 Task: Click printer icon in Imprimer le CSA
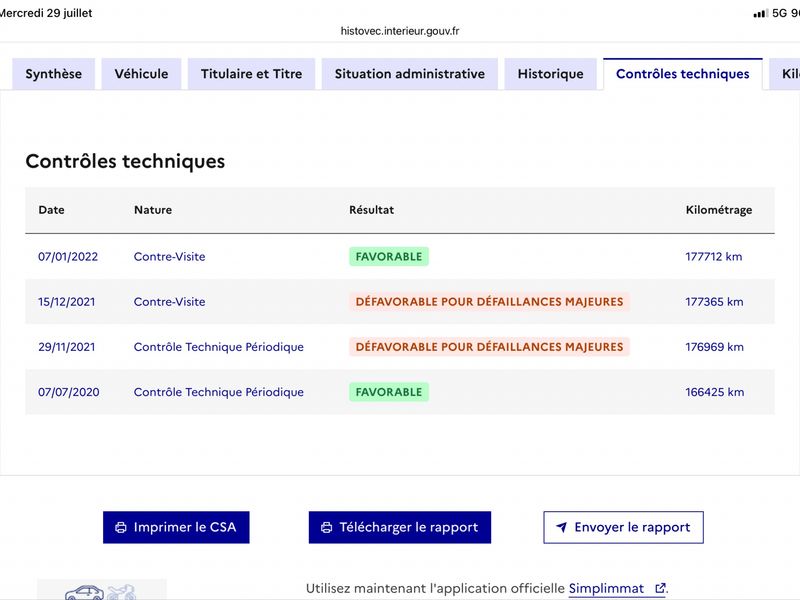pyautogui.click(x=121, y=528)
